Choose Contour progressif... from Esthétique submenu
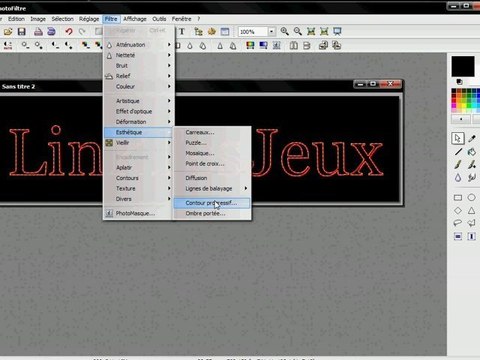The image size is (480, 360). [212, 203]
